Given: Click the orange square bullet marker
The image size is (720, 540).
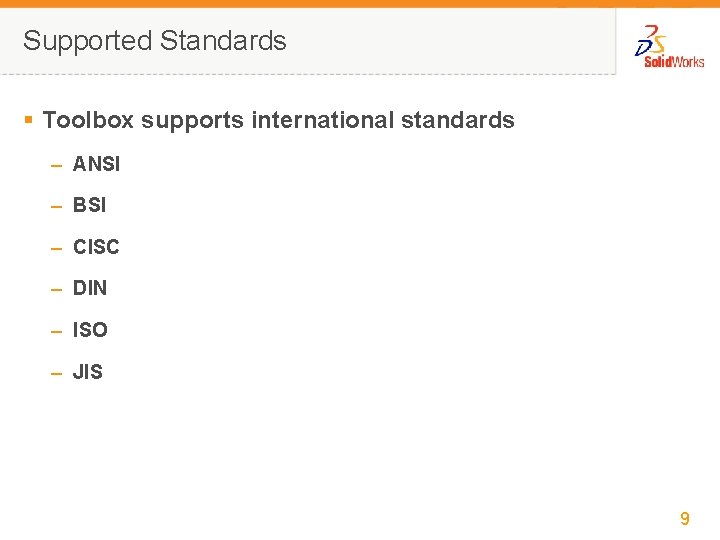Looking at the screenshot, I should 29,120.
